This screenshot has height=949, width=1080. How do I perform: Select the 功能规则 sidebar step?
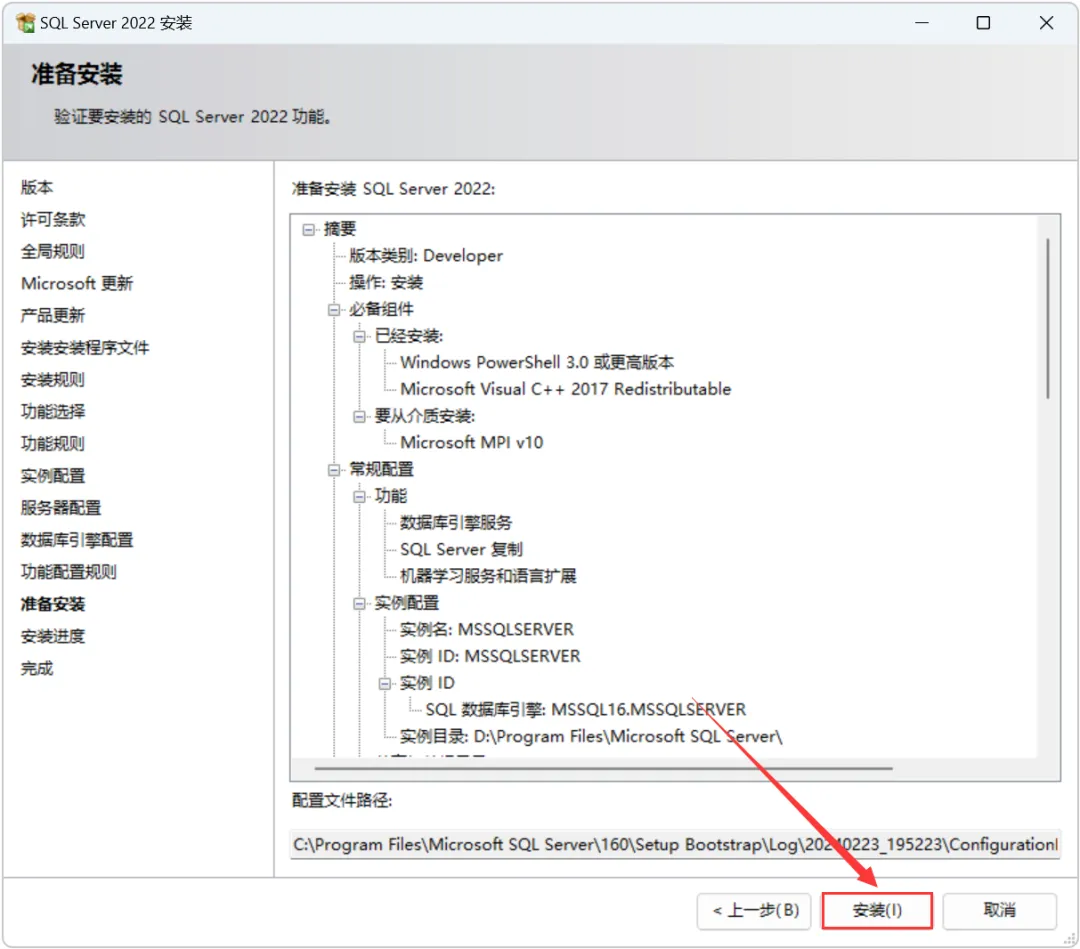click(52, 444)
